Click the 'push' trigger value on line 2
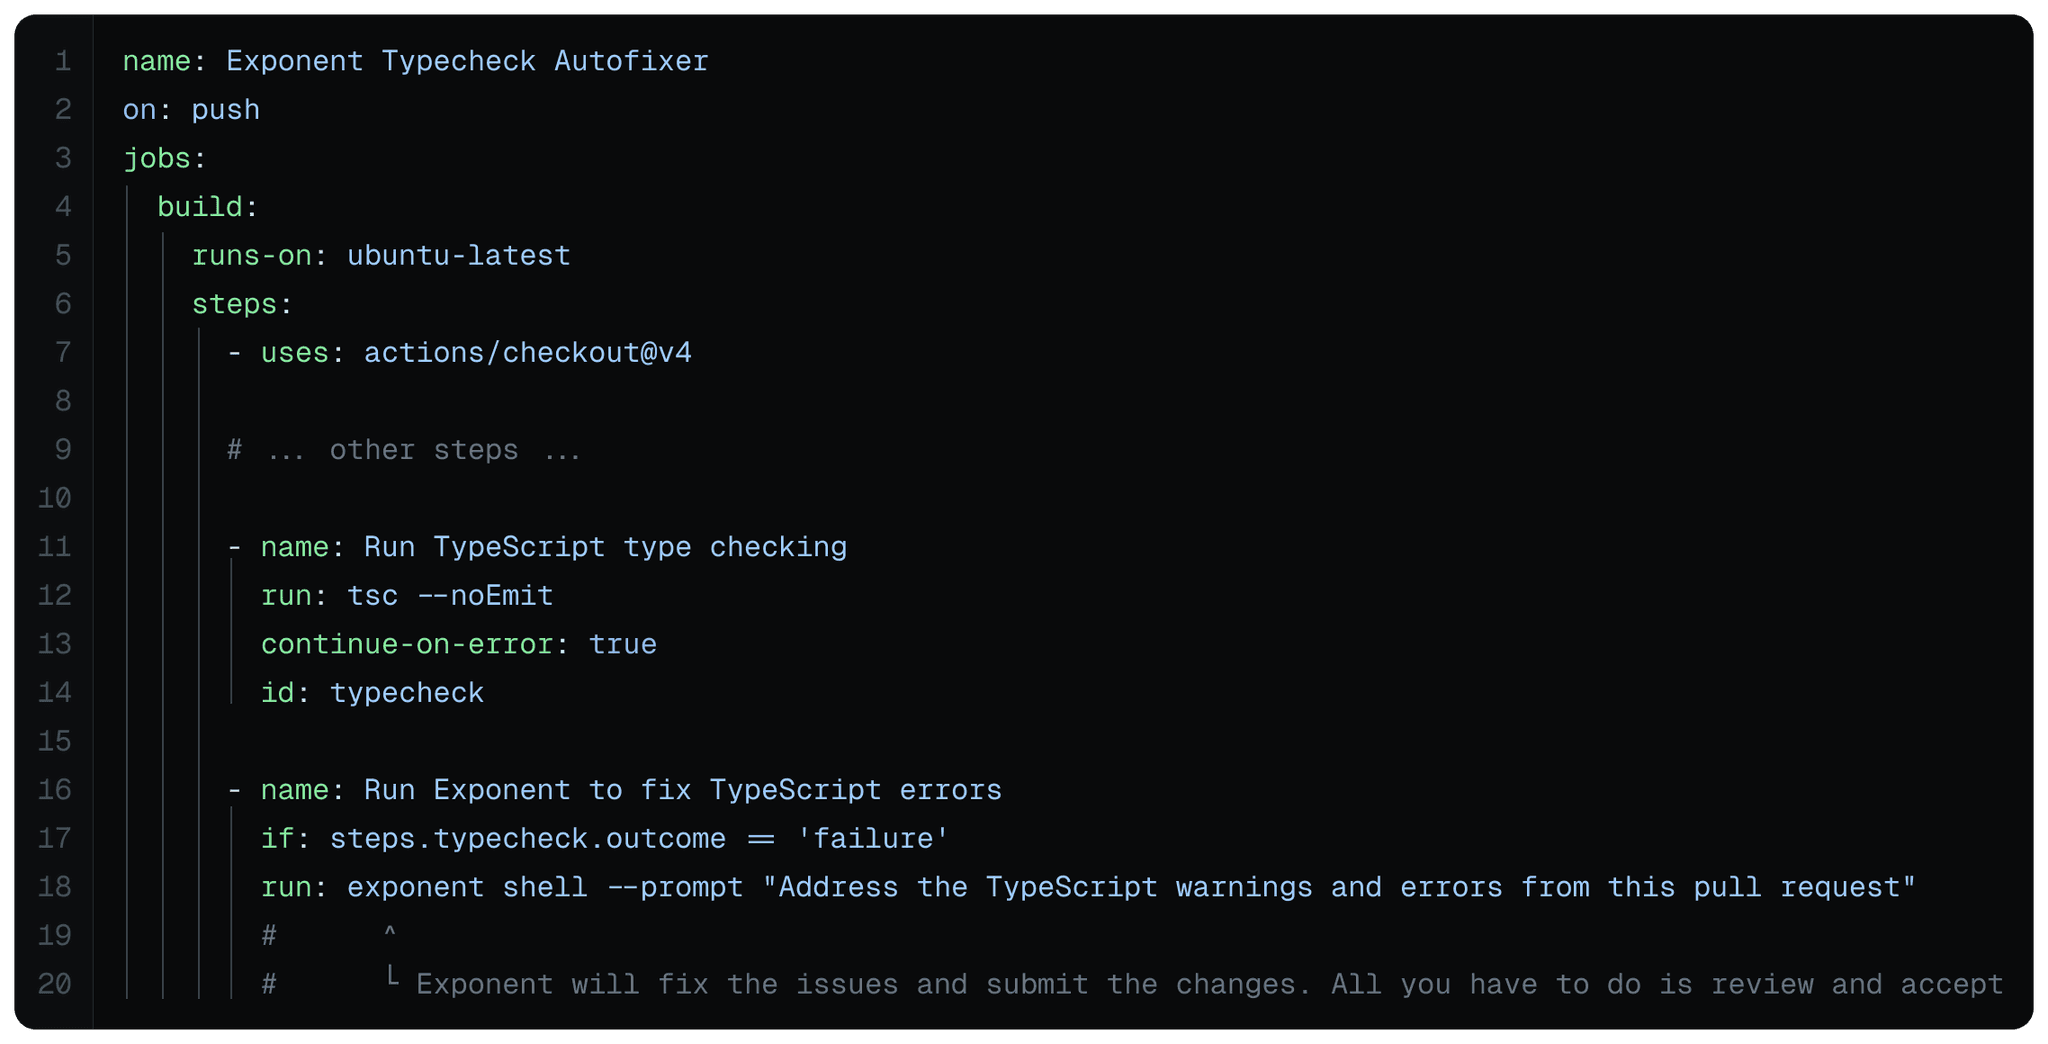The width and height of the screenshot is (2048, 1044). (x=226, y=110)
